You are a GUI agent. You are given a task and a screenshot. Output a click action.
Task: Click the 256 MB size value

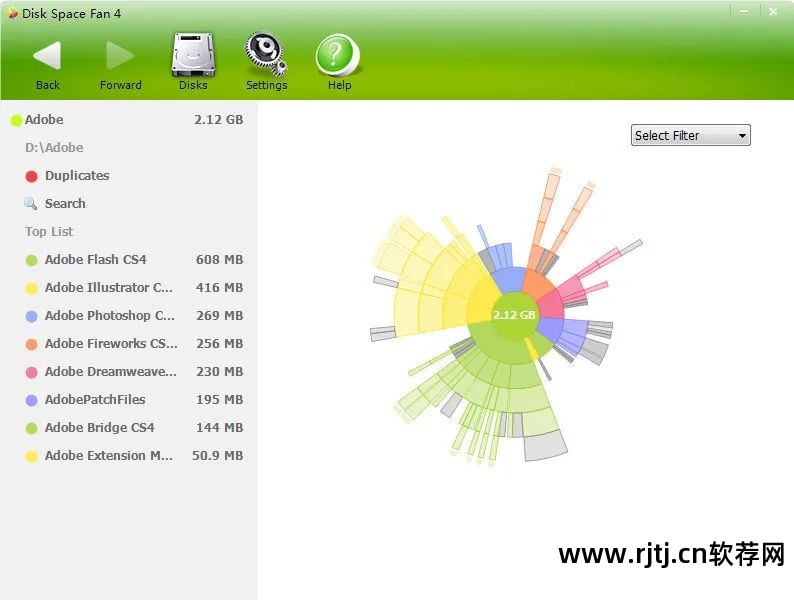219,343
